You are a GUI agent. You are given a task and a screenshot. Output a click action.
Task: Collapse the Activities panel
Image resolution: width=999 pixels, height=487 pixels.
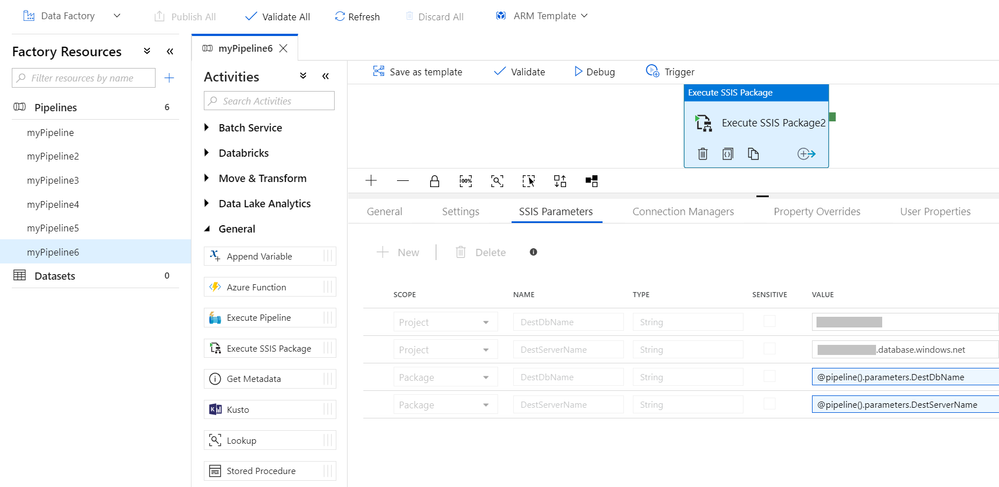point(326,76)
